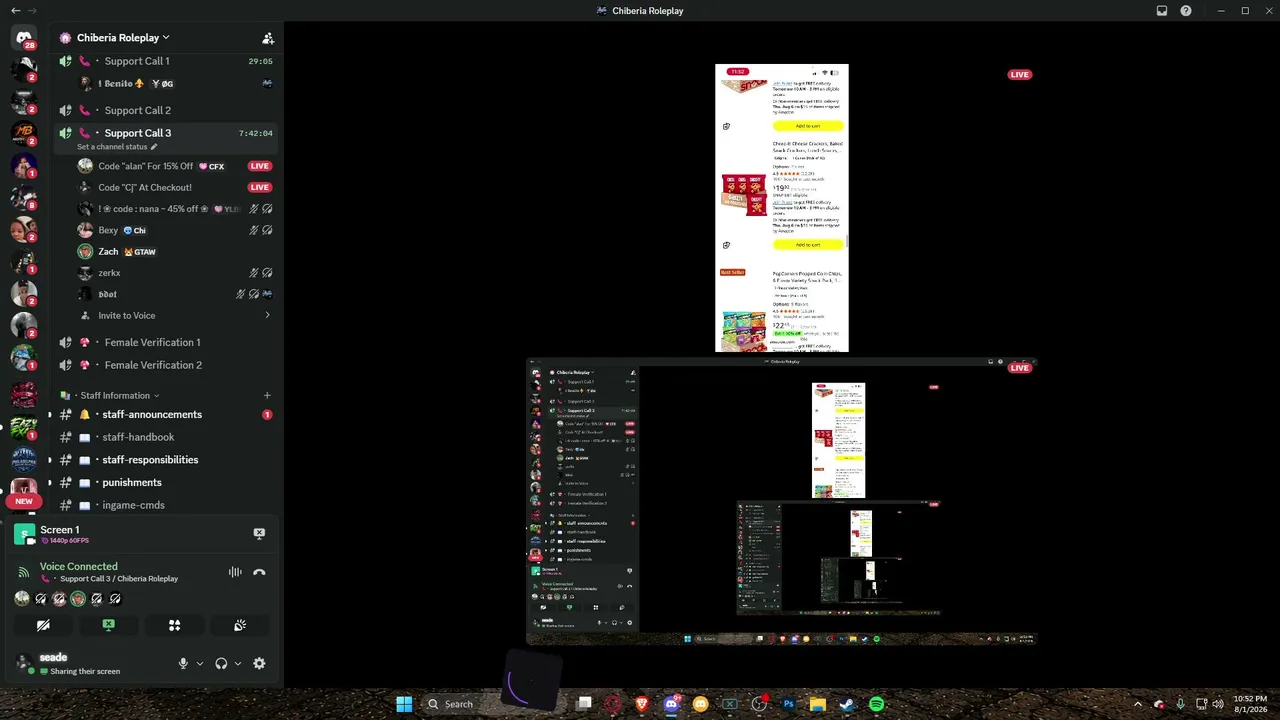Collapse the Staff Information category

tap(109, 395)
